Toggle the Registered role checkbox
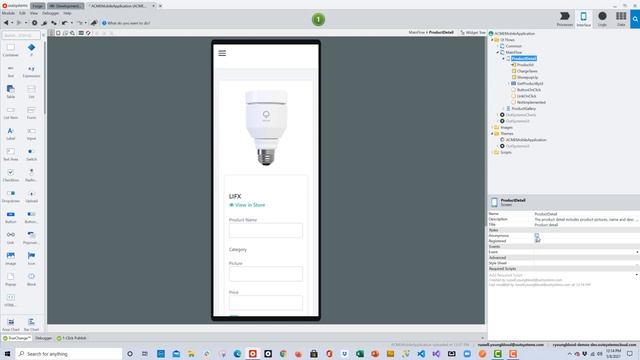Screen dimensions: 640x360 click(537, 241)
